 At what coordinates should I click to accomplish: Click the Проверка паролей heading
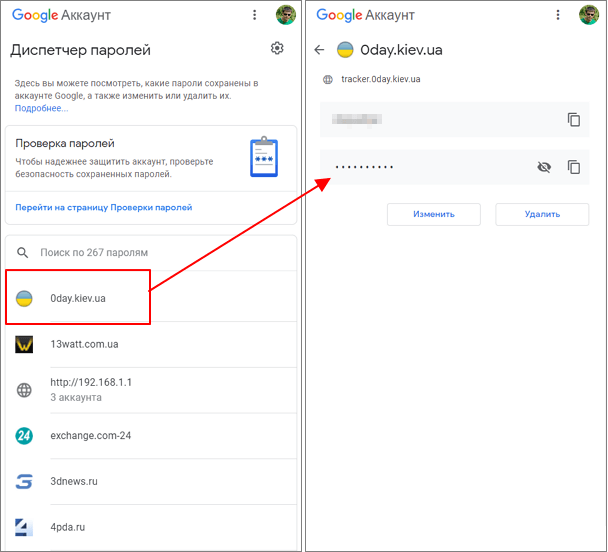click(x=65, y=144)
